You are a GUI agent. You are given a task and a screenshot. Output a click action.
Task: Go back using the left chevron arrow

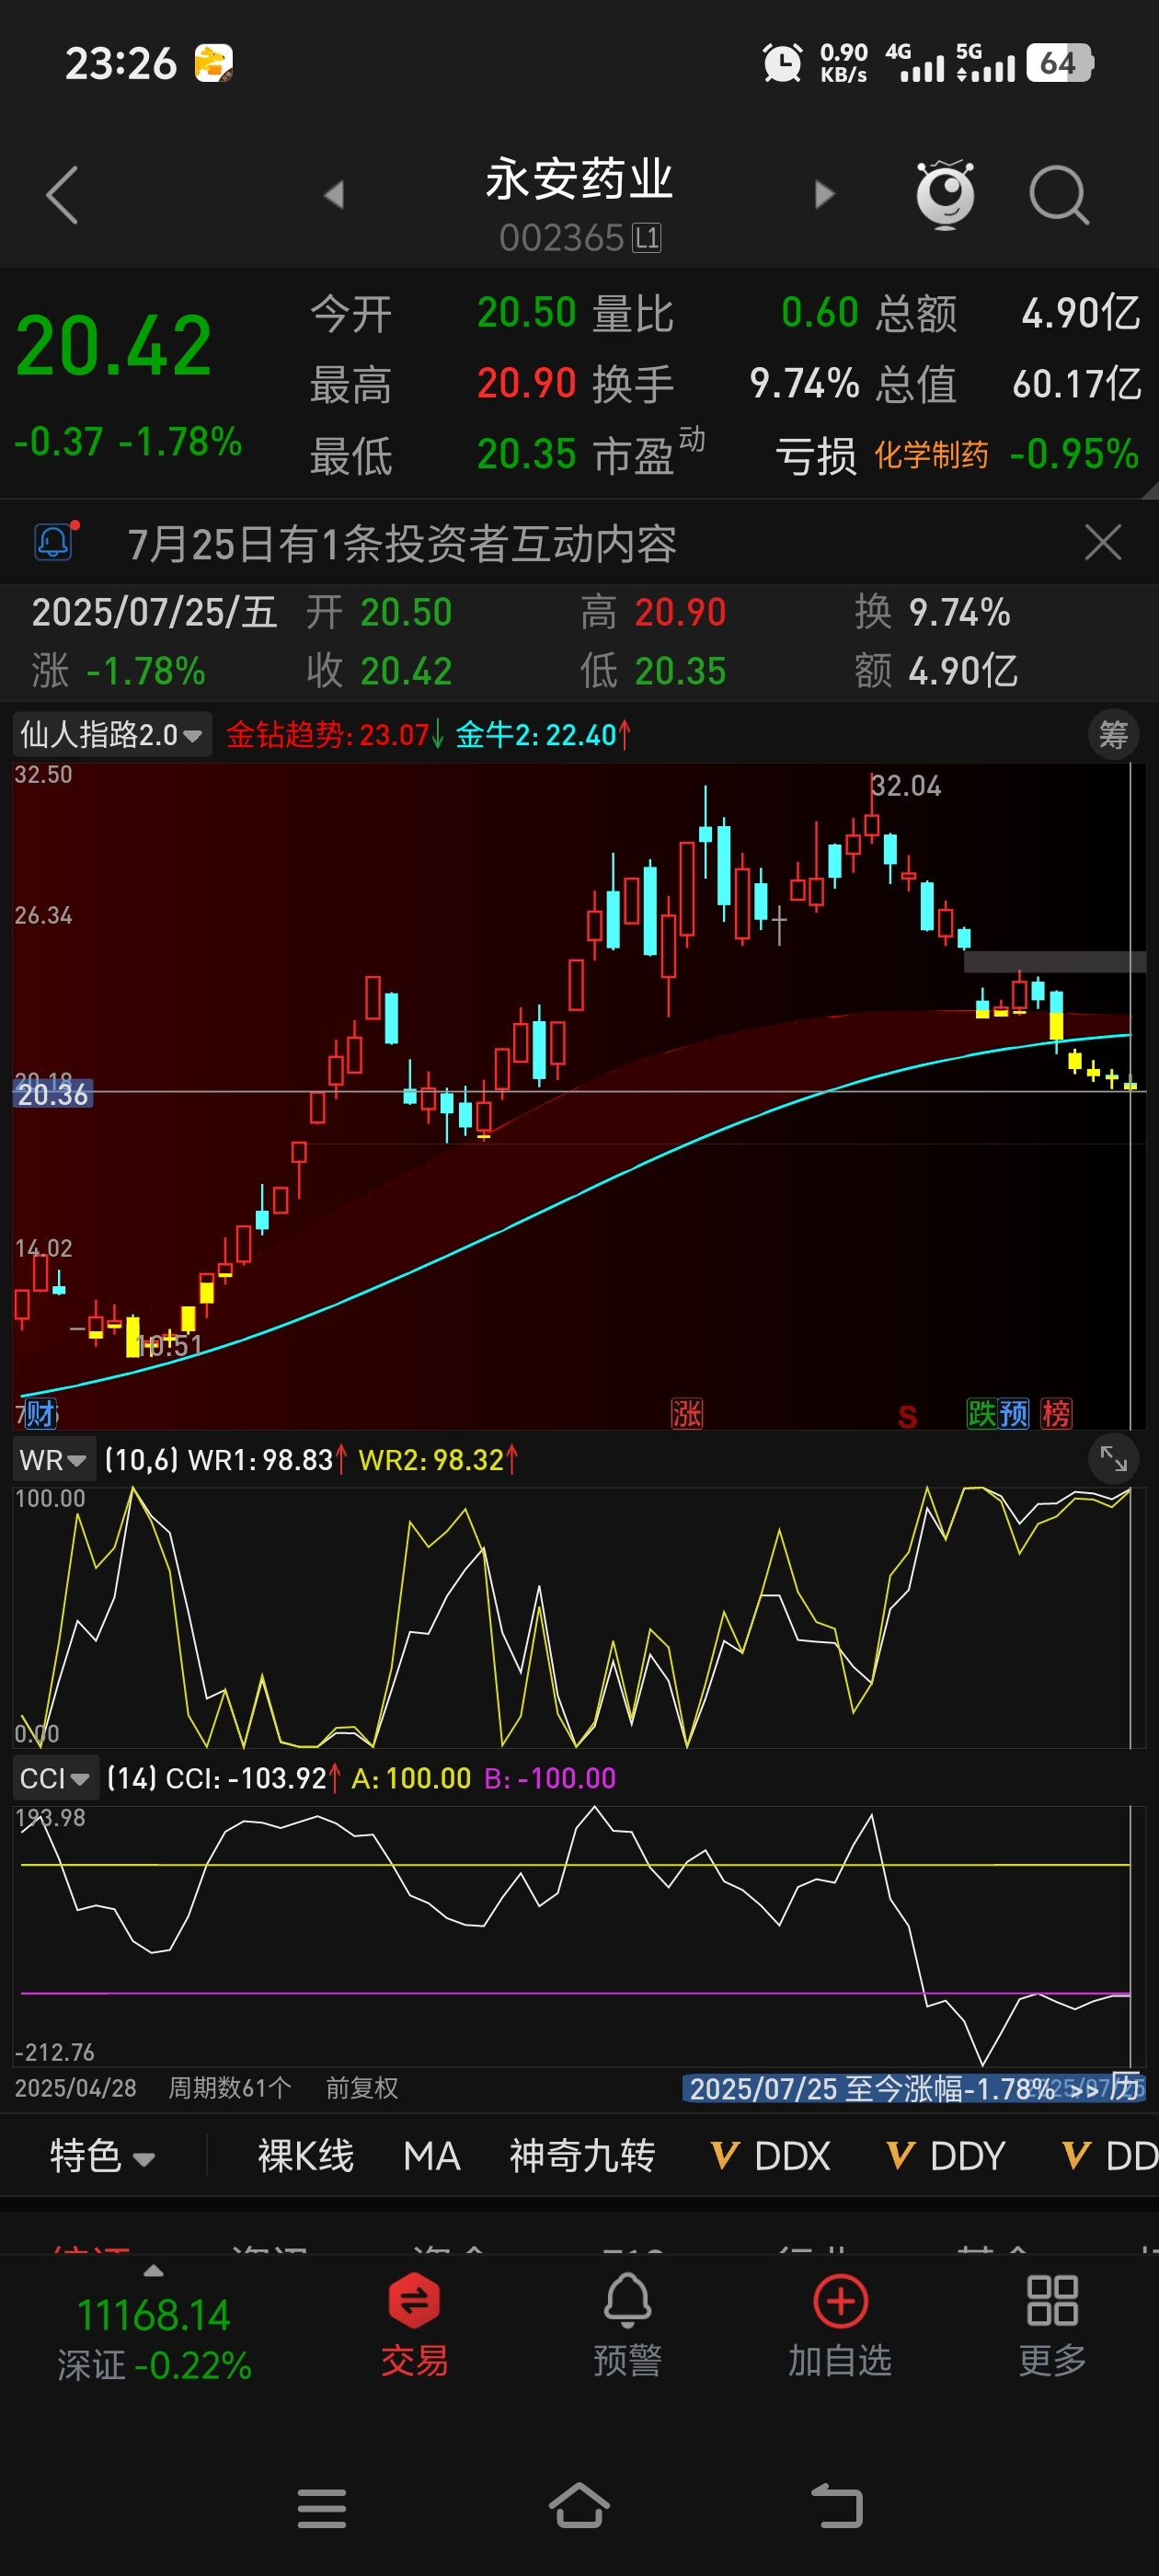[x=62, y=194]
